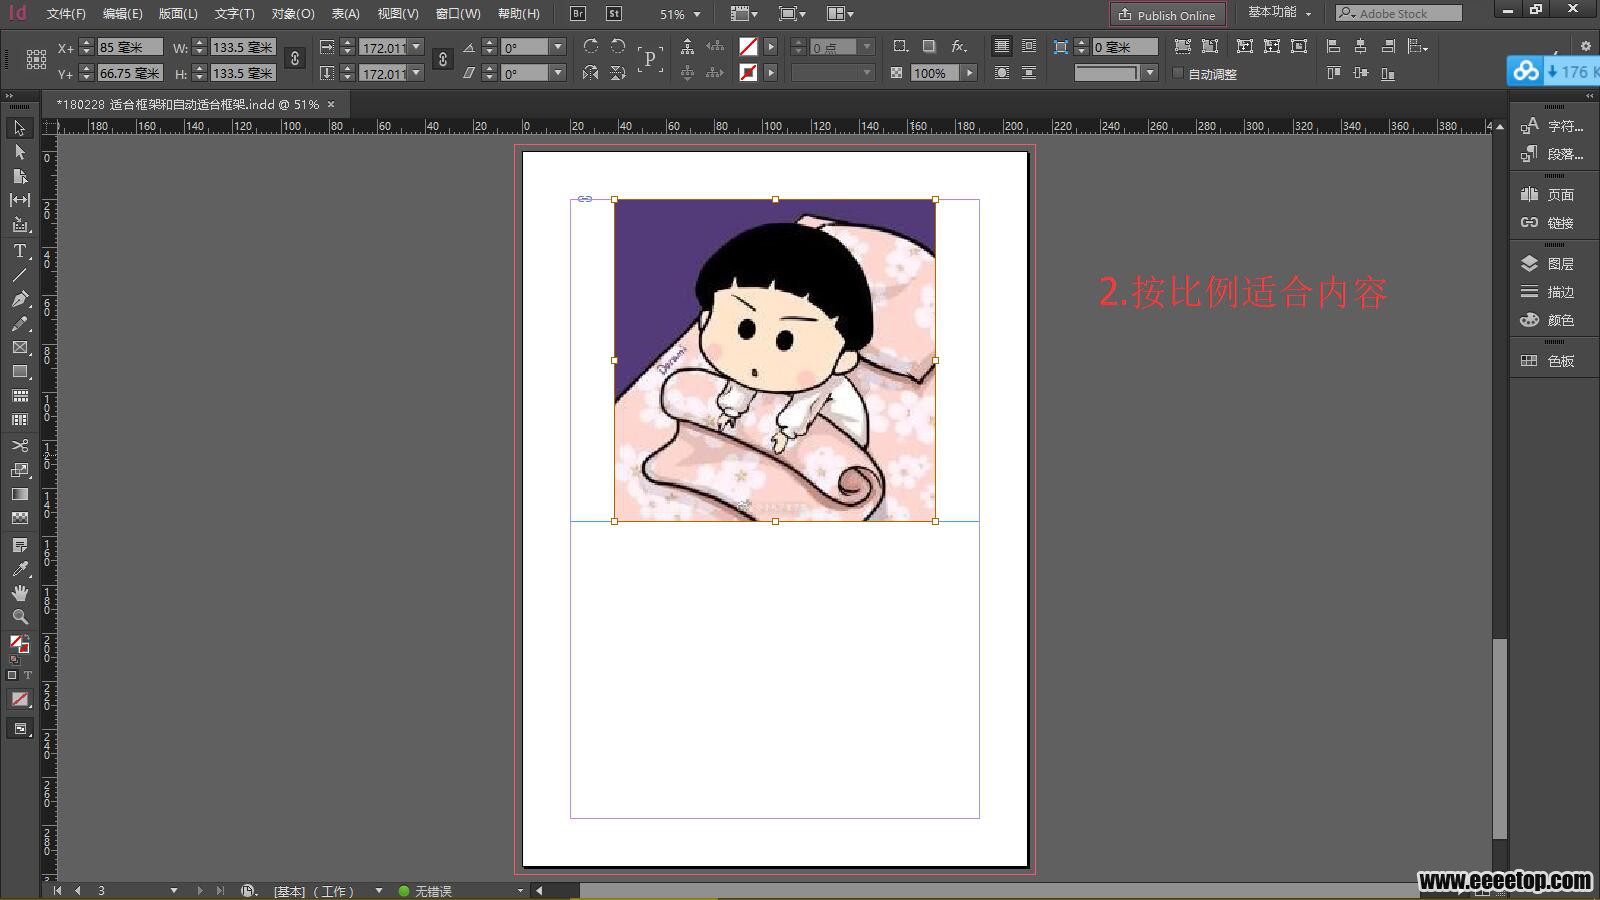
Task: Open the 页面 pages panel
Action: (x=1547, y=195)
